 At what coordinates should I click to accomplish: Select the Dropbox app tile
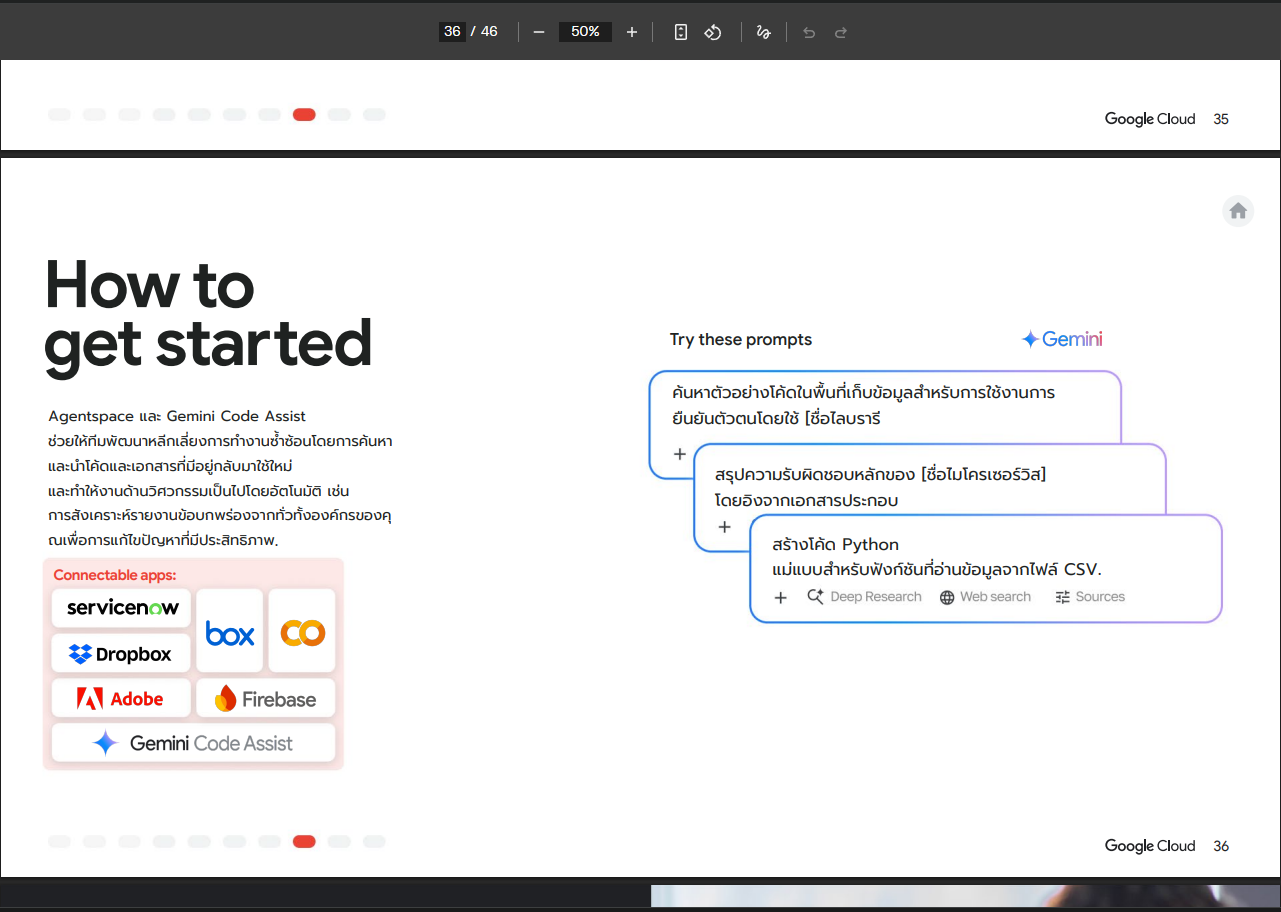[x=121, y=654]
